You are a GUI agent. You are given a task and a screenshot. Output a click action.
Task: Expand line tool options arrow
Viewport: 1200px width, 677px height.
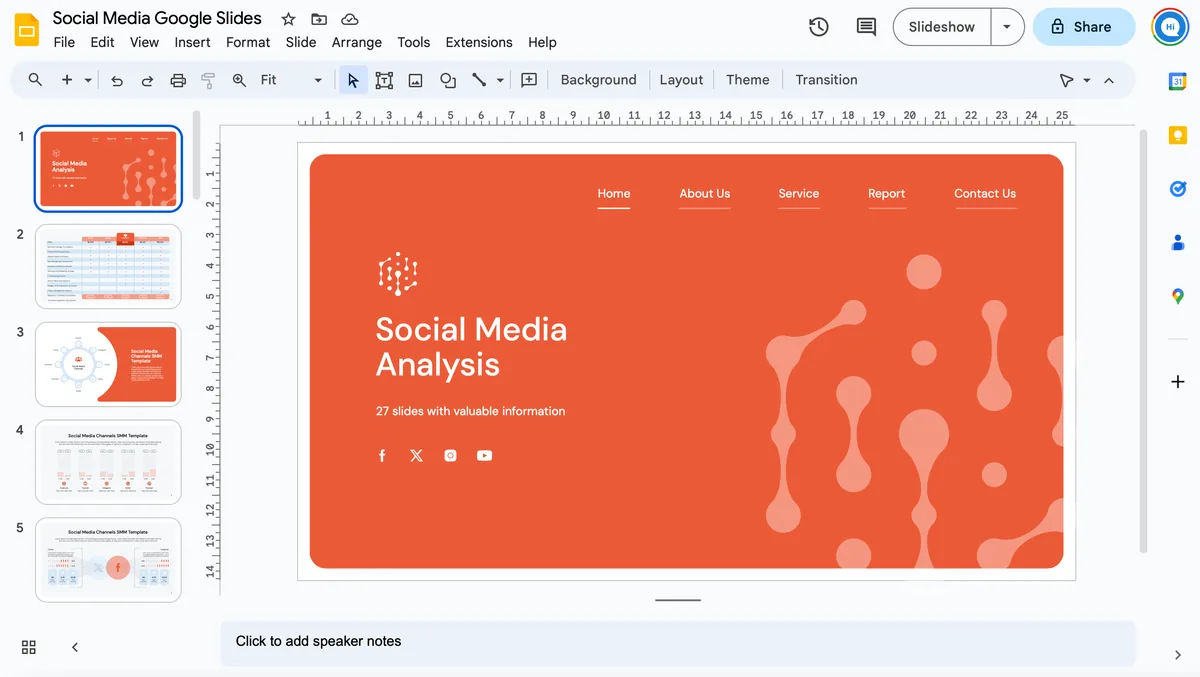(500, 80)
